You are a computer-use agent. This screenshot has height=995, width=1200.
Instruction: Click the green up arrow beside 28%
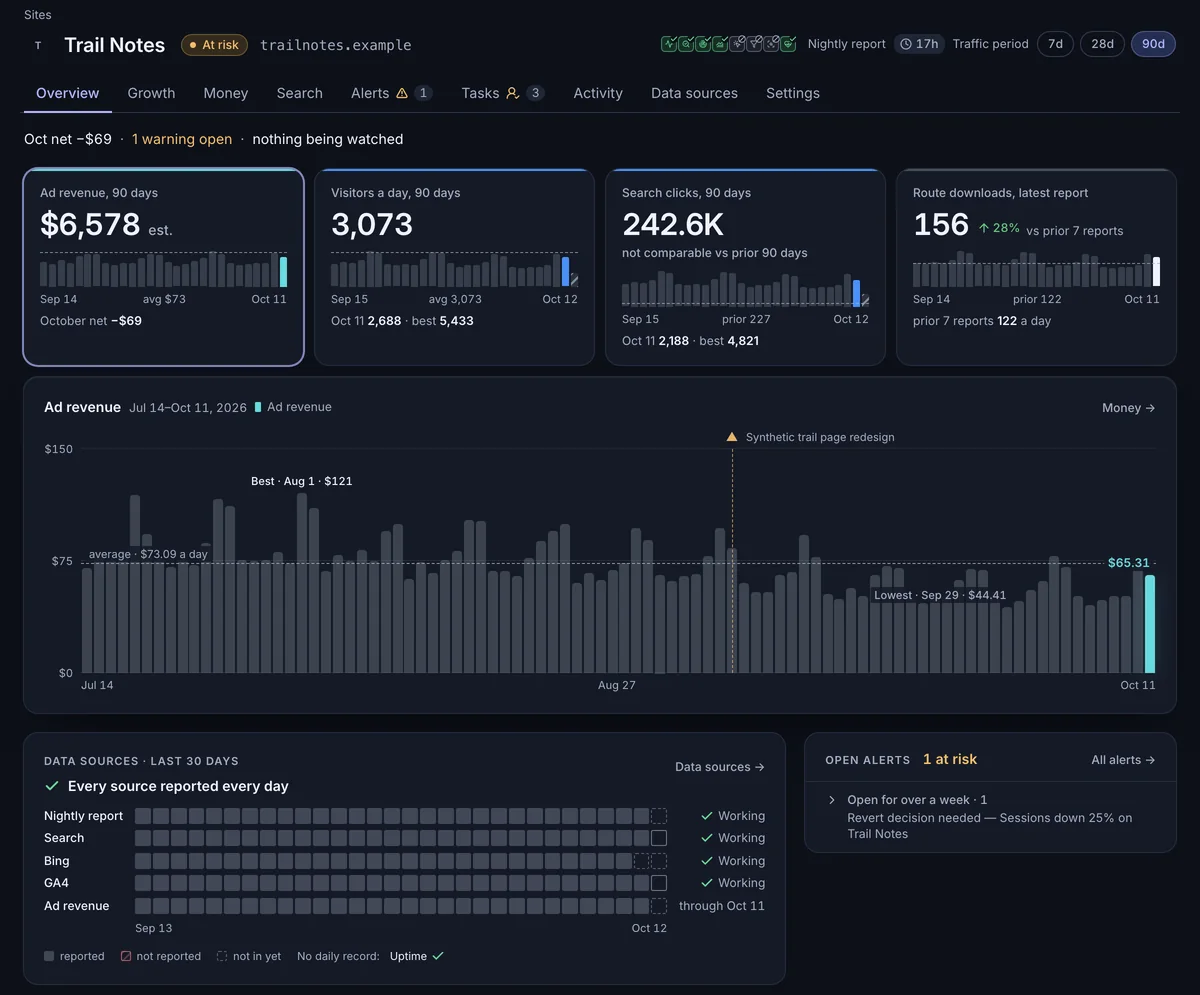pyautogui.click(x=984, y=228)
